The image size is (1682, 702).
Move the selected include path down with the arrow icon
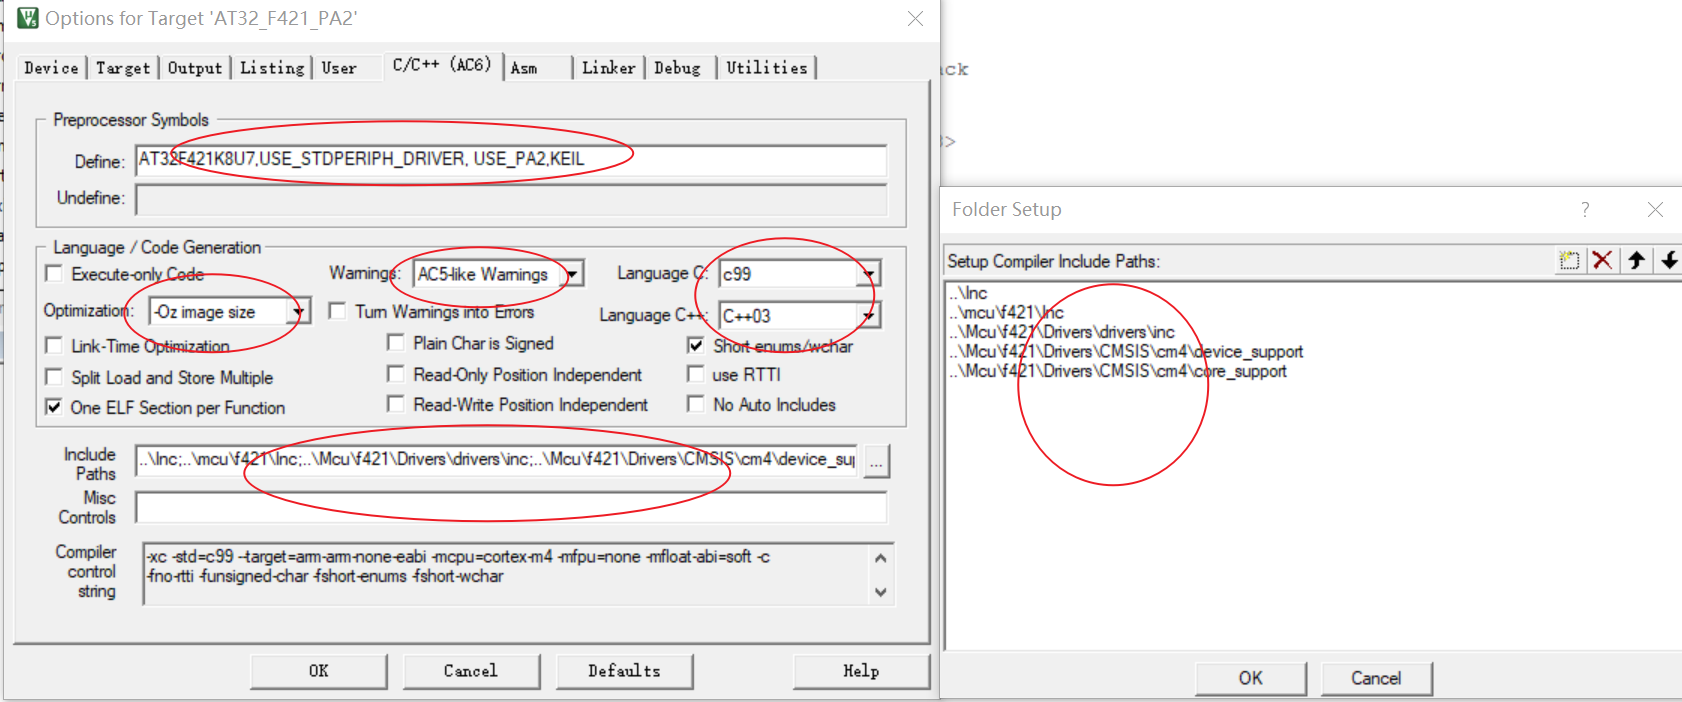point(1669,260)
